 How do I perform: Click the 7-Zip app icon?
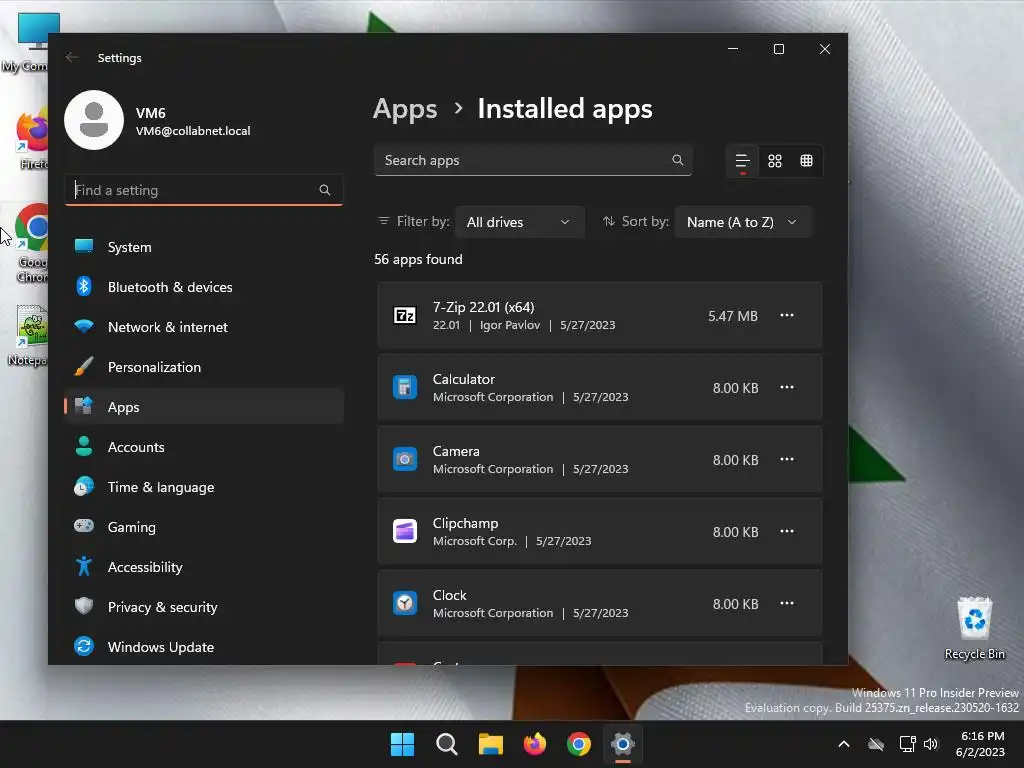[405, 315]
